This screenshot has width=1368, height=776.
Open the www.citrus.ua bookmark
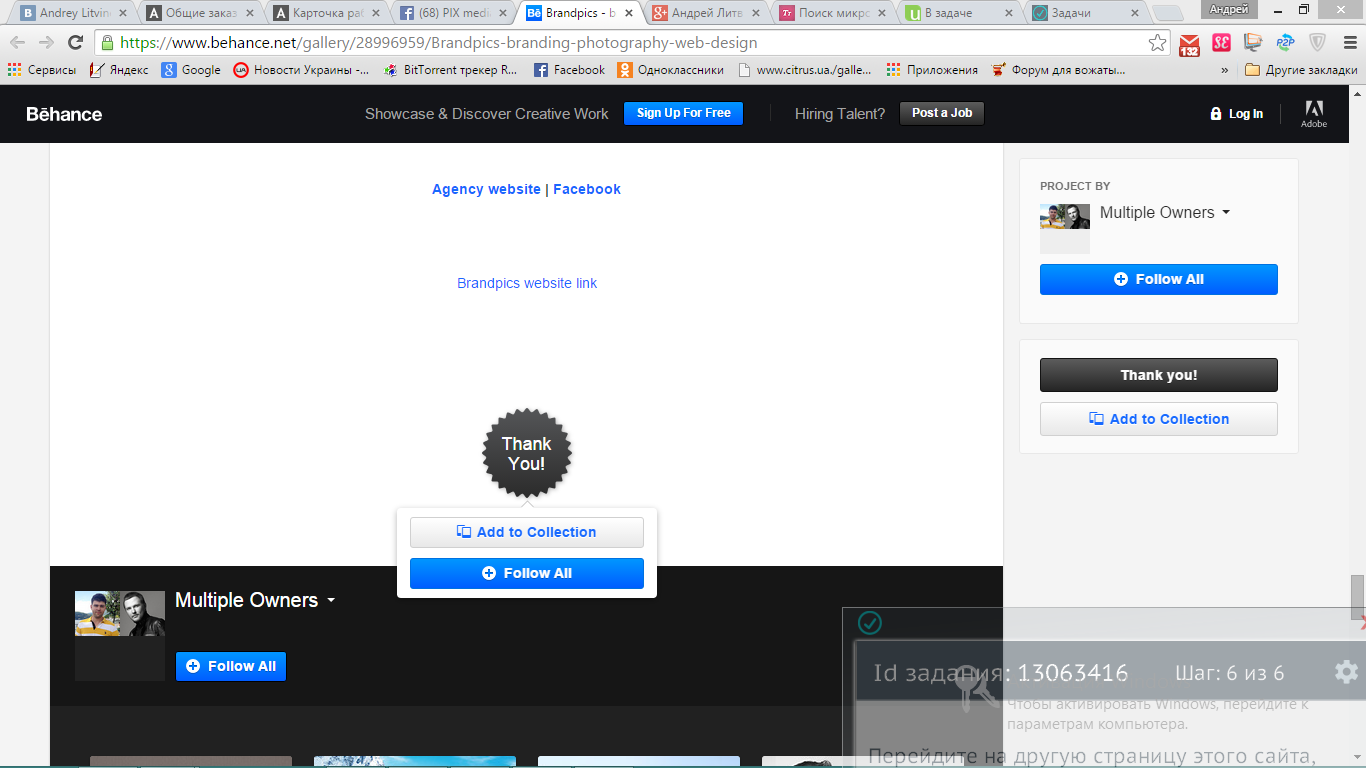coord(804,70)
